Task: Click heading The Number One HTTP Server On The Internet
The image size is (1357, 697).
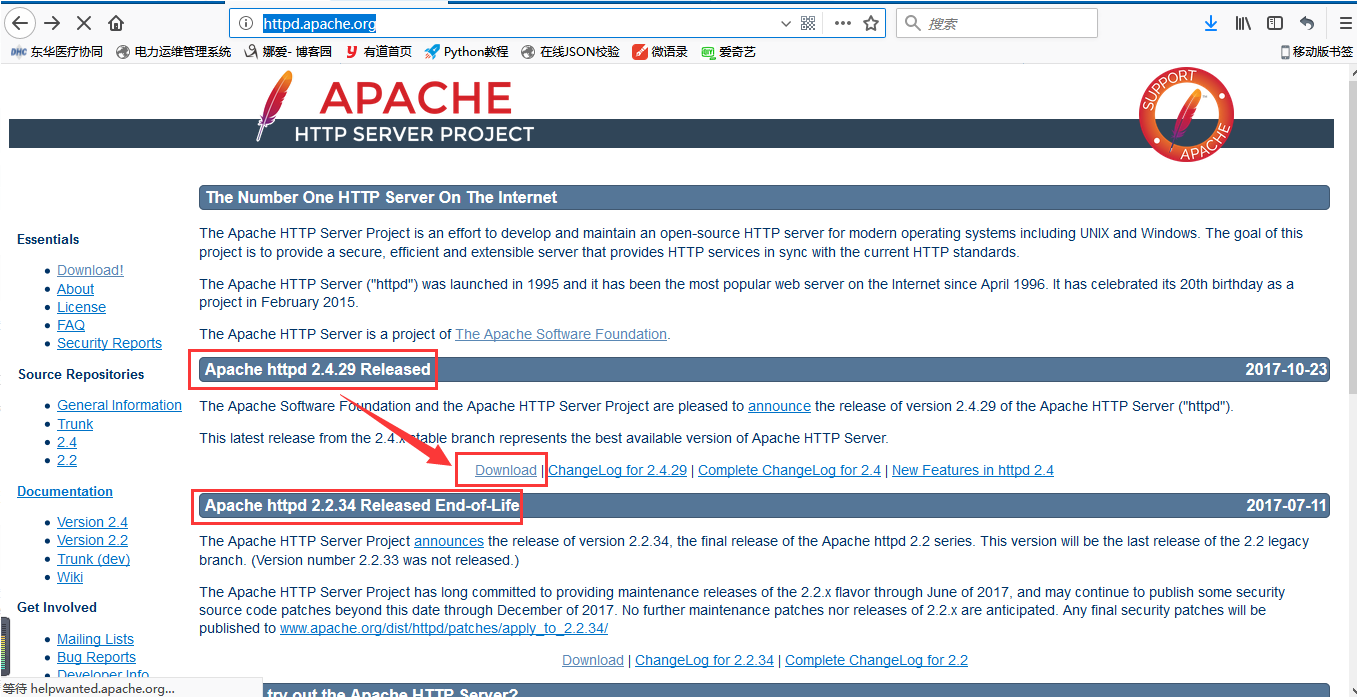Action: click(x=382, y=197)
